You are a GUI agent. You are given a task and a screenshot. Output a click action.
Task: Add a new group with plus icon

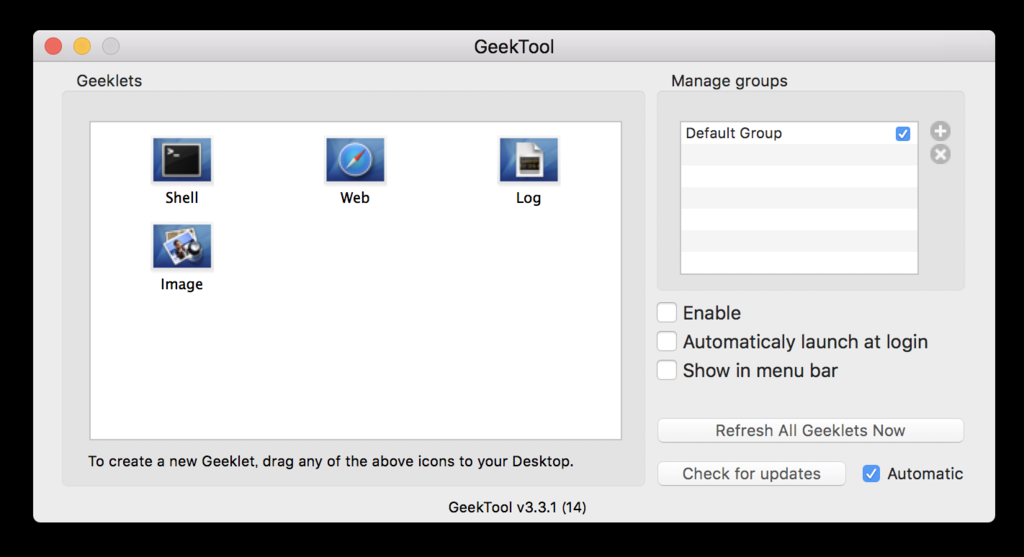pos(940,131)
